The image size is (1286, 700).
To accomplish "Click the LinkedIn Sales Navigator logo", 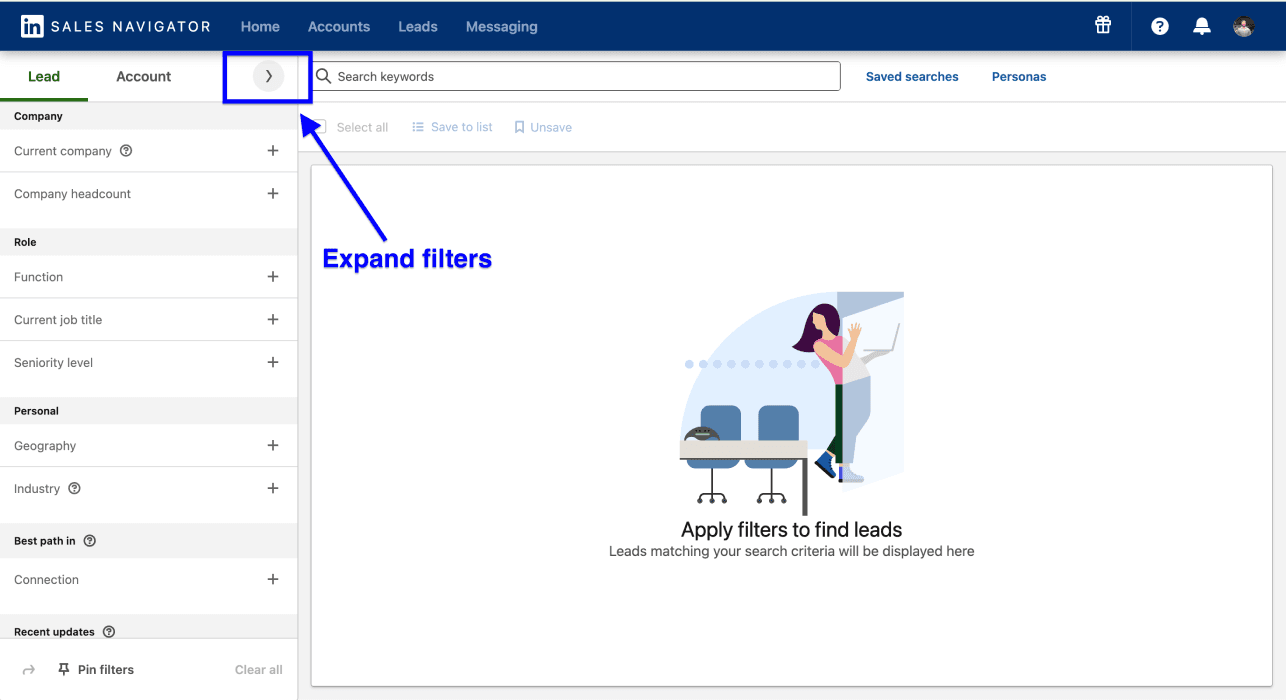I will click(113, 25).
